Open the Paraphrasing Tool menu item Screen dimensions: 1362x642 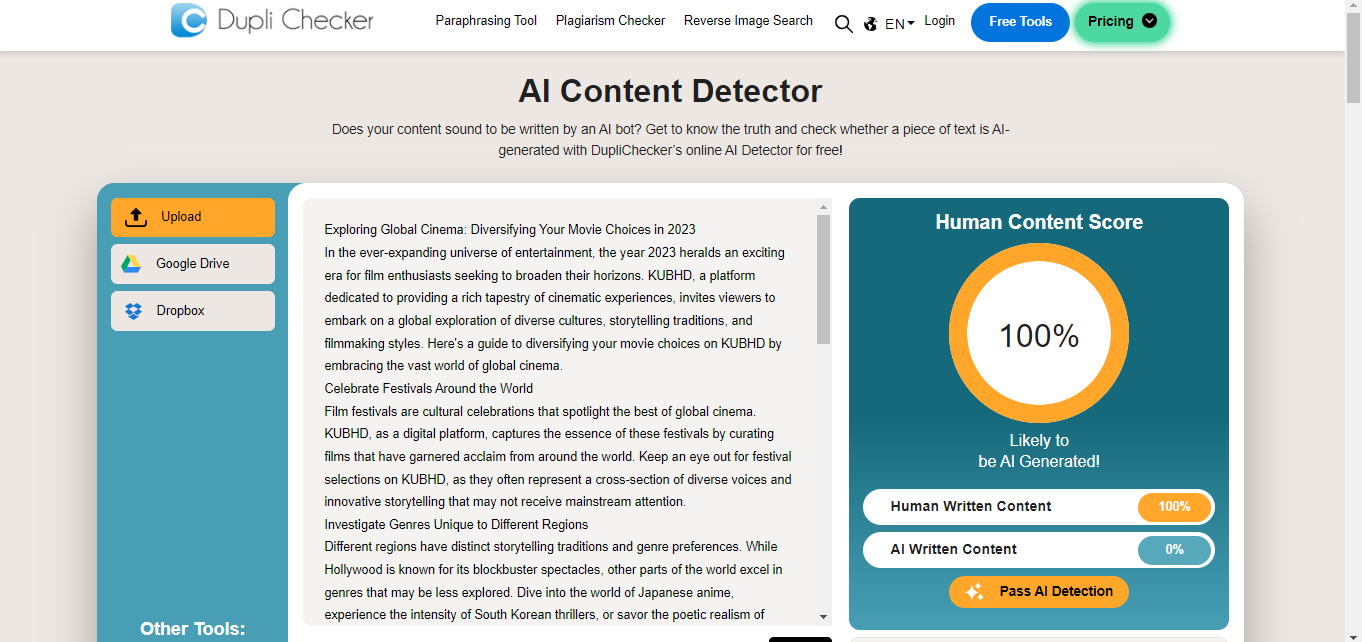point(486,20)
